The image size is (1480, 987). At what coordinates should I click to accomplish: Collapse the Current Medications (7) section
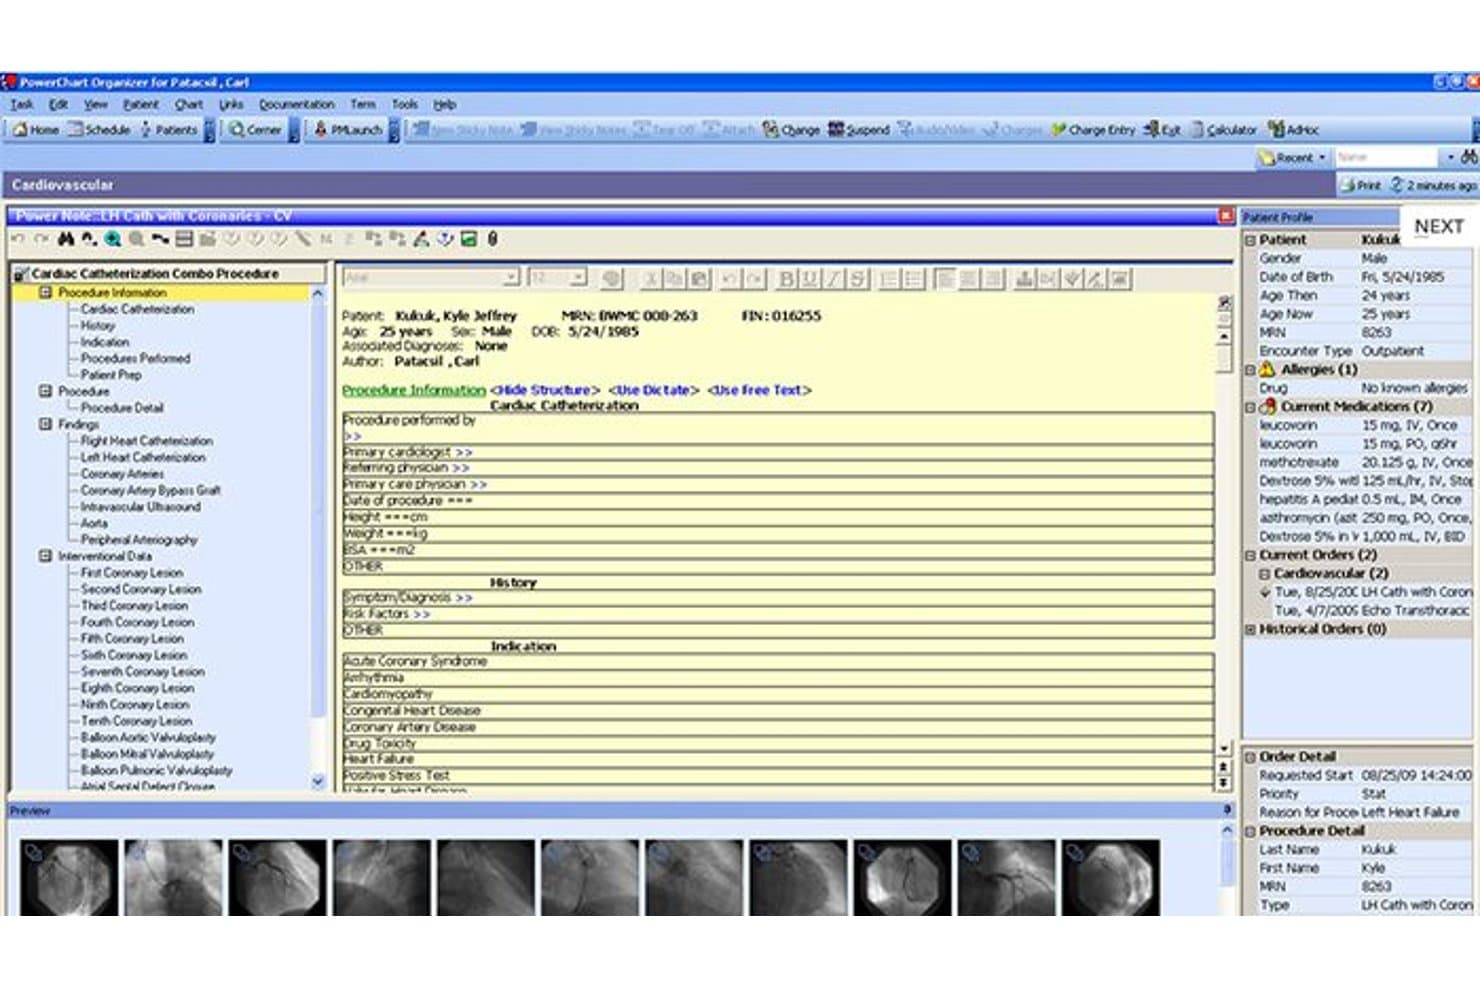(x=1250, y=407)
